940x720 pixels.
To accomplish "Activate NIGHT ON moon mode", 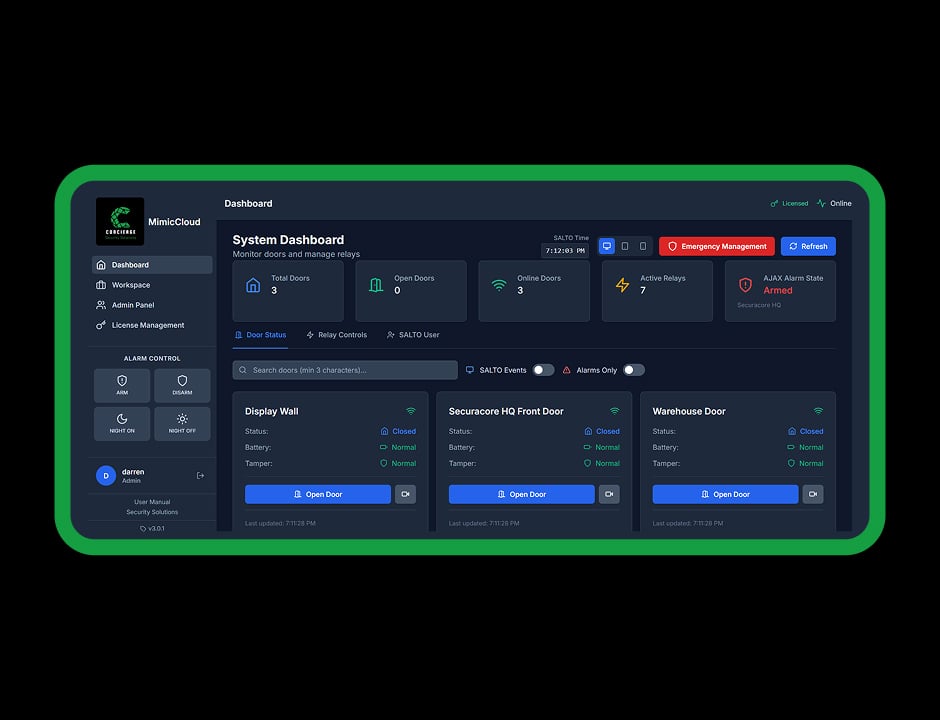I will pos(122,423).
